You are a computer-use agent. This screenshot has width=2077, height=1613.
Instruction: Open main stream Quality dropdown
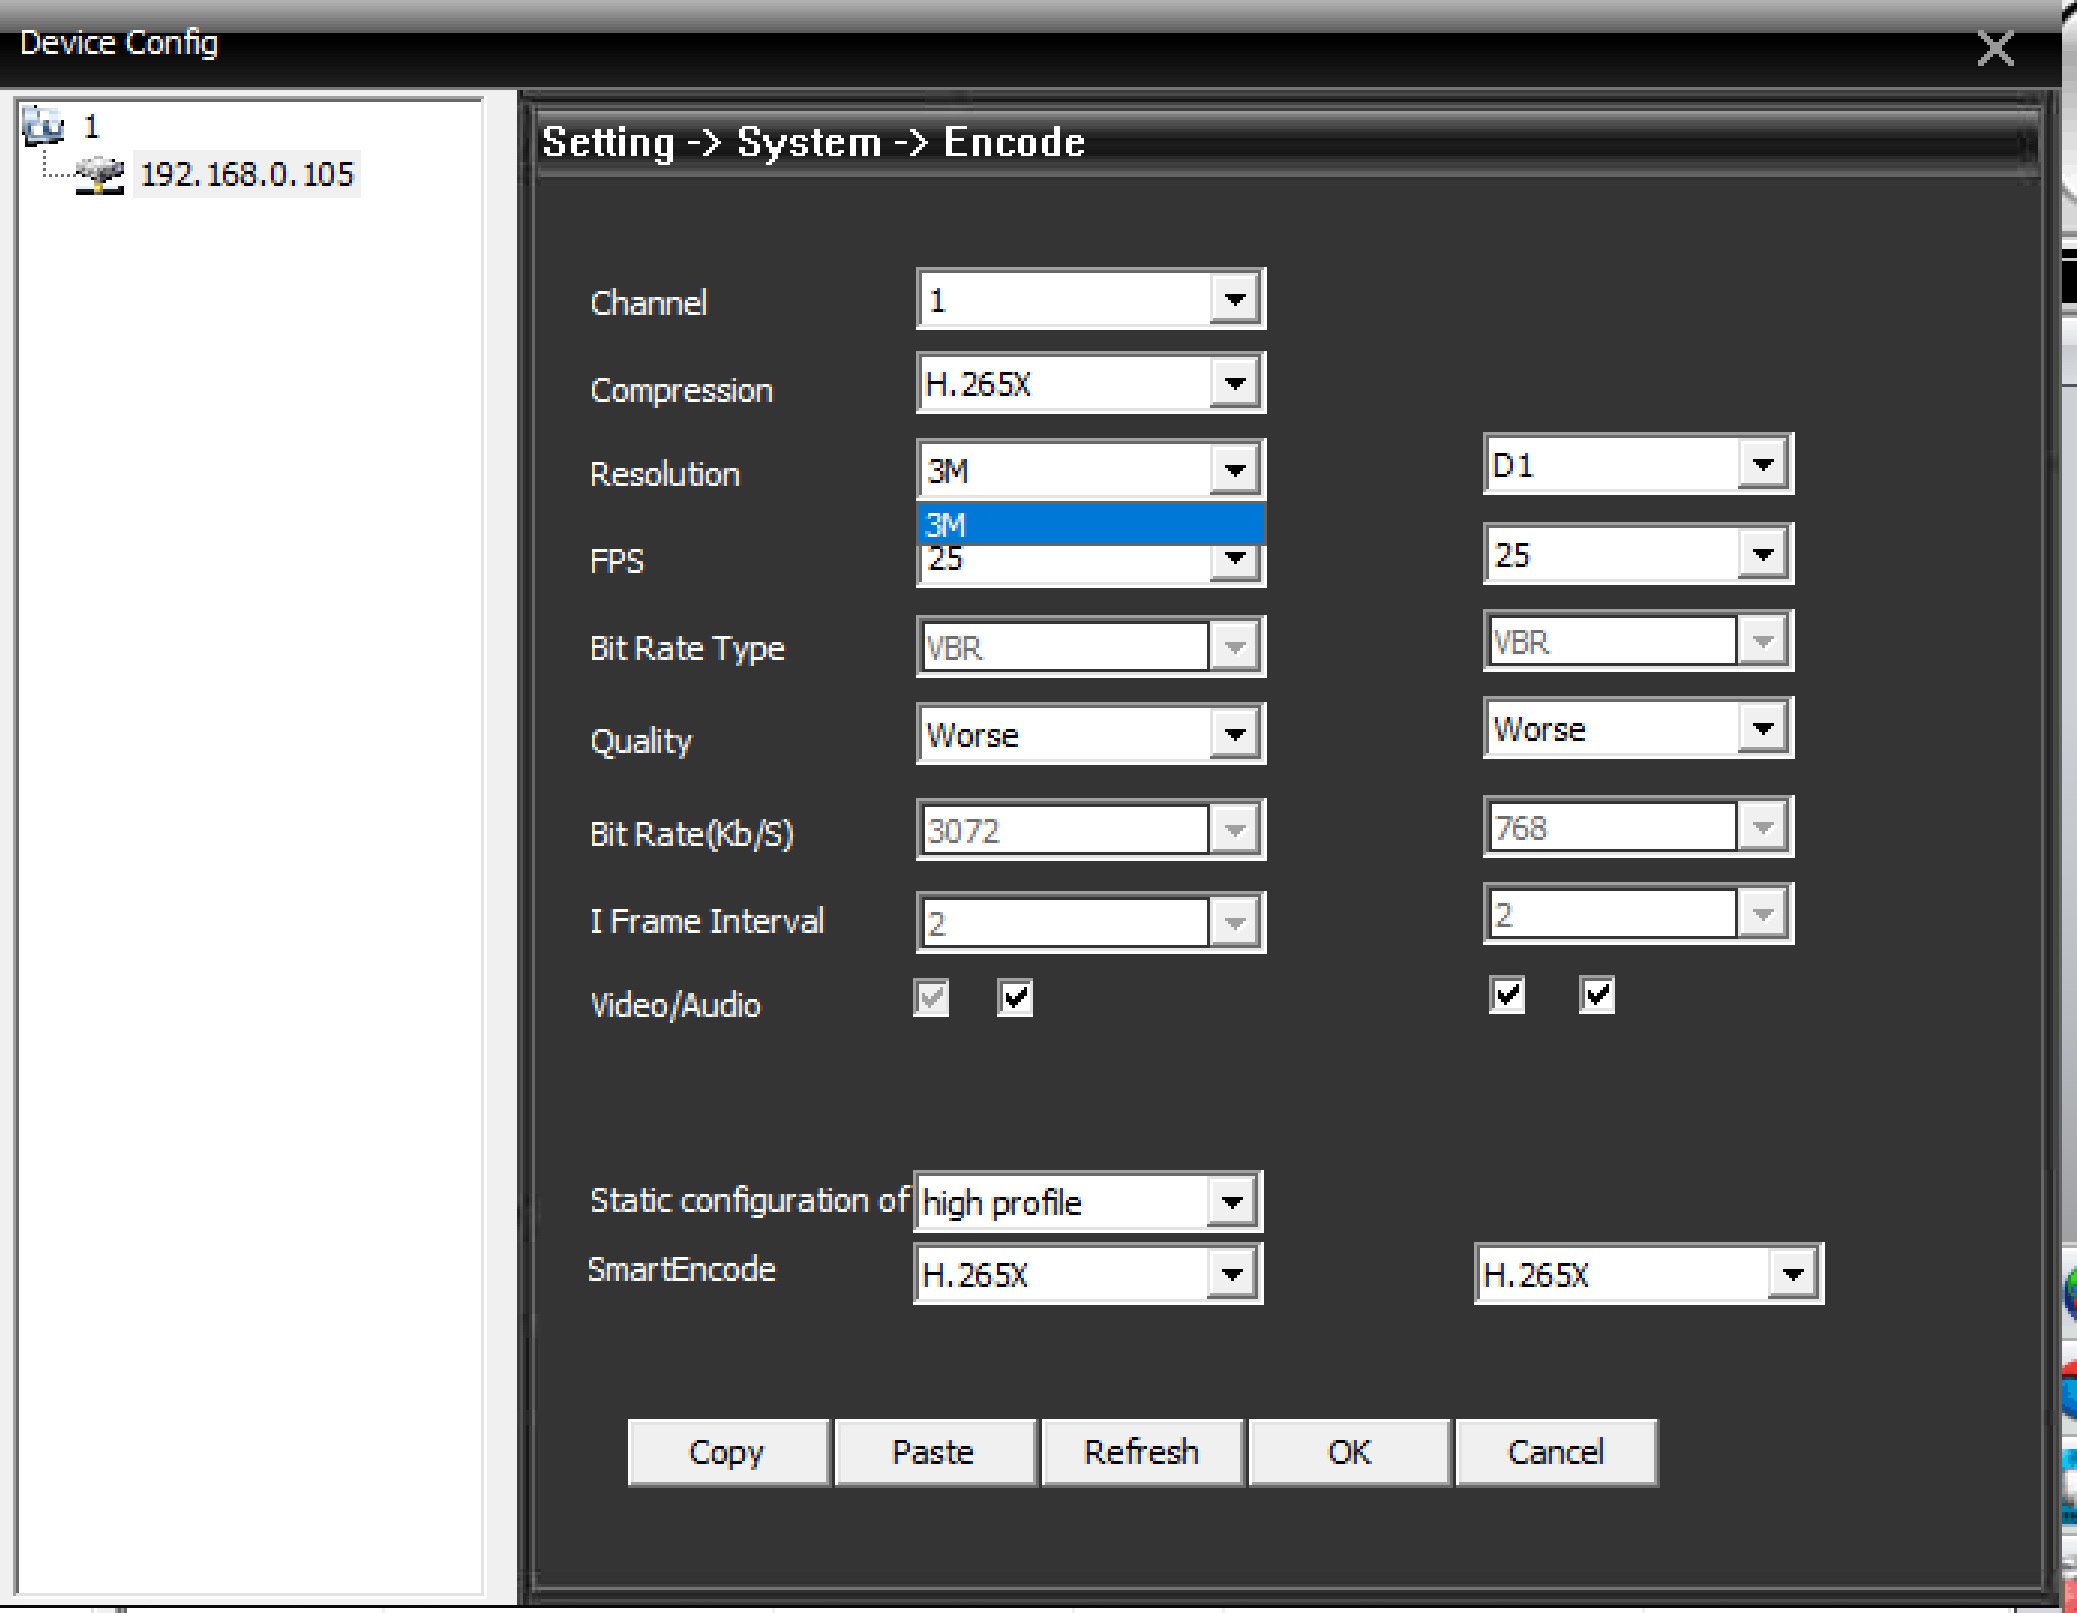pyautogui.click(x=1234, y=734)
